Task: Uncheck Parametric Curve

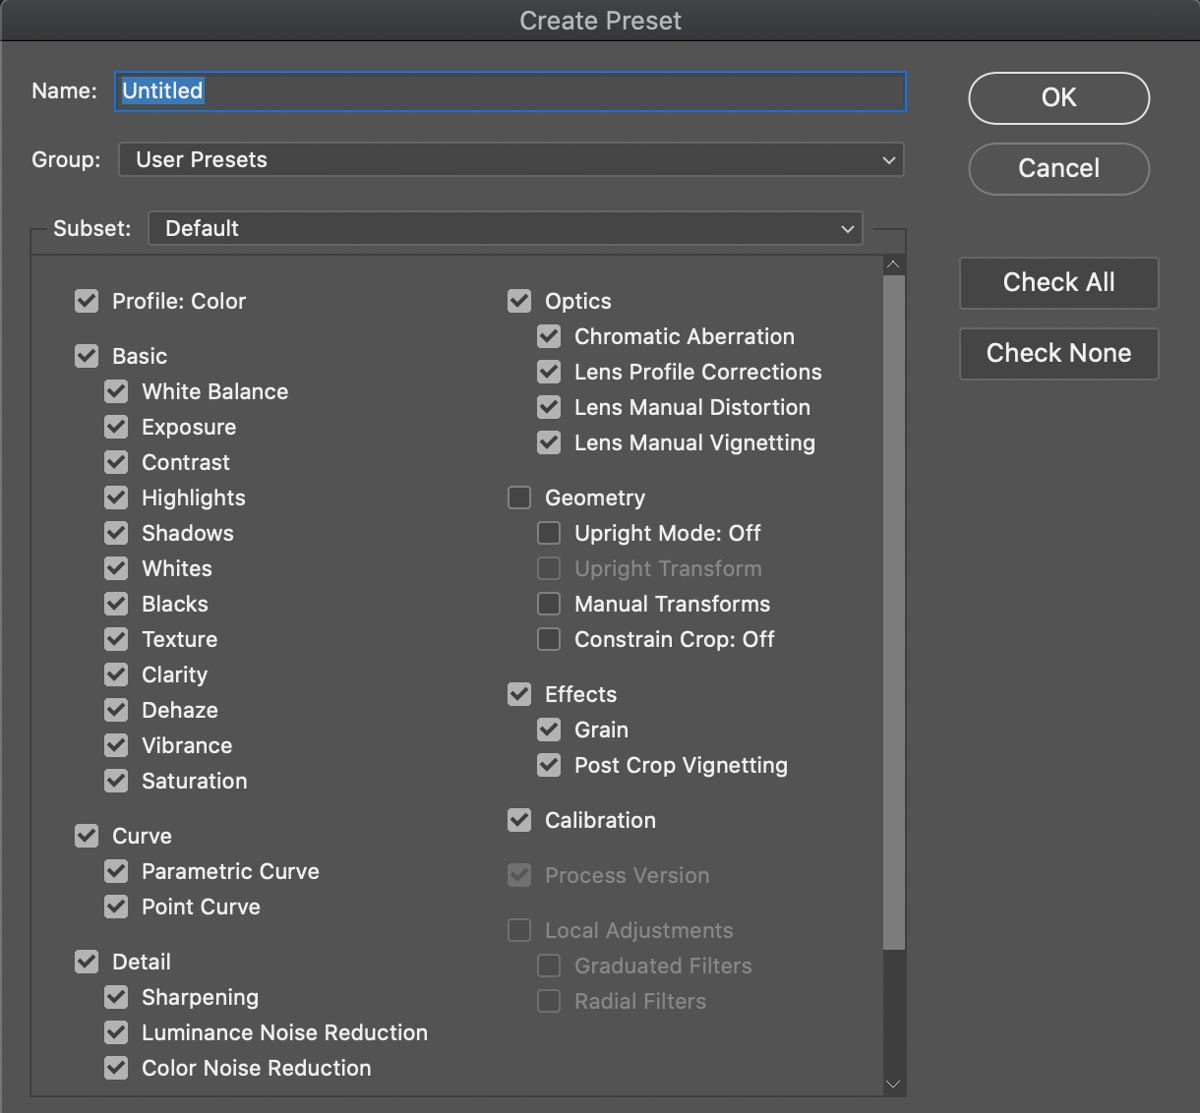Action: pyautogui.click(x=116, y=871)
